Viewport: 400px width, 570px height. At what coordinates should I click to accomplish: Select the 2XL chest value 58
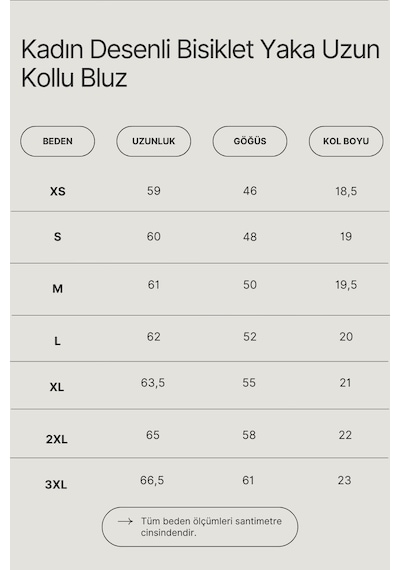point(249,435)
